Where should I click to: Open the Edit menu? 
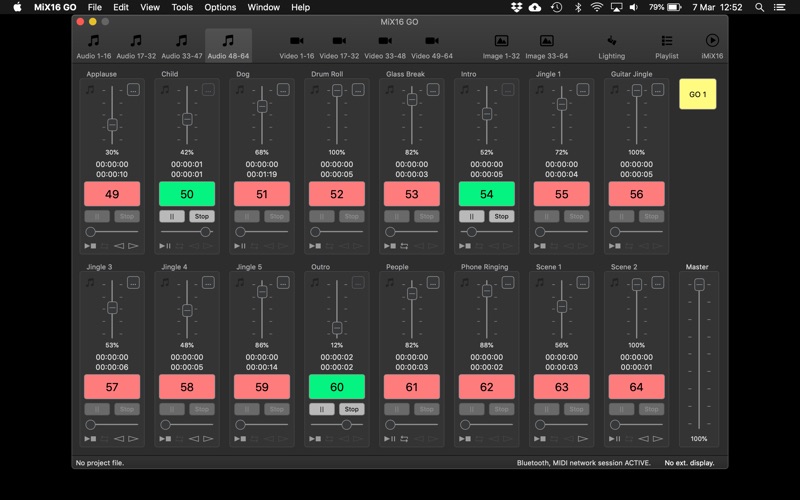pyautogui.click(x=121, y=7)
